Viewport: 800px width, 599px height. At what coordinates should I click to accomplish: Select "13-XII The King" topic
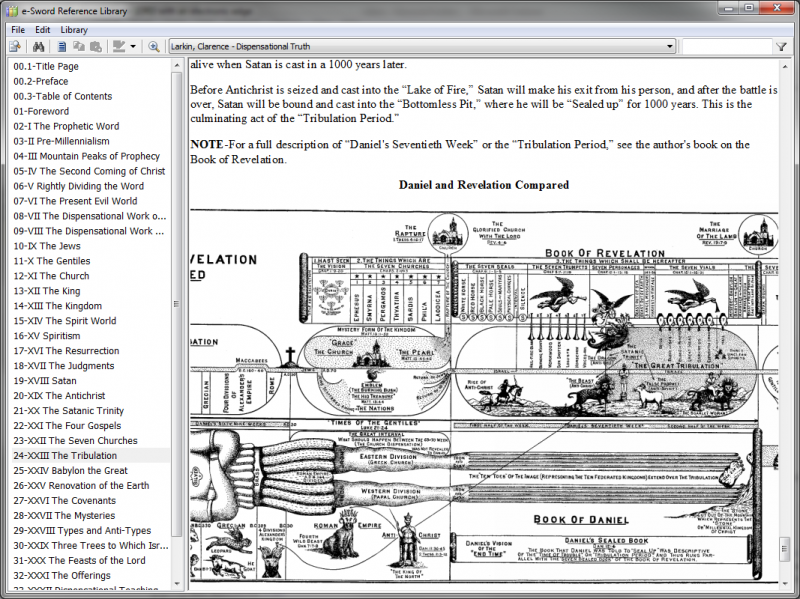point(47,291)
